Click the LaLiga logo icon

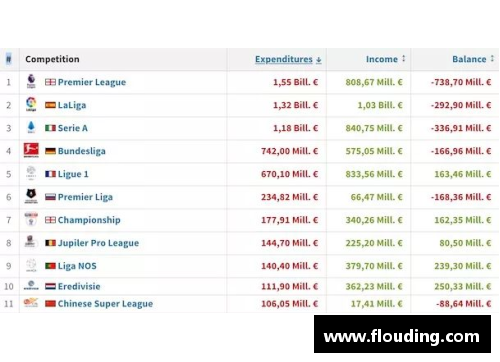coord(31,104)
